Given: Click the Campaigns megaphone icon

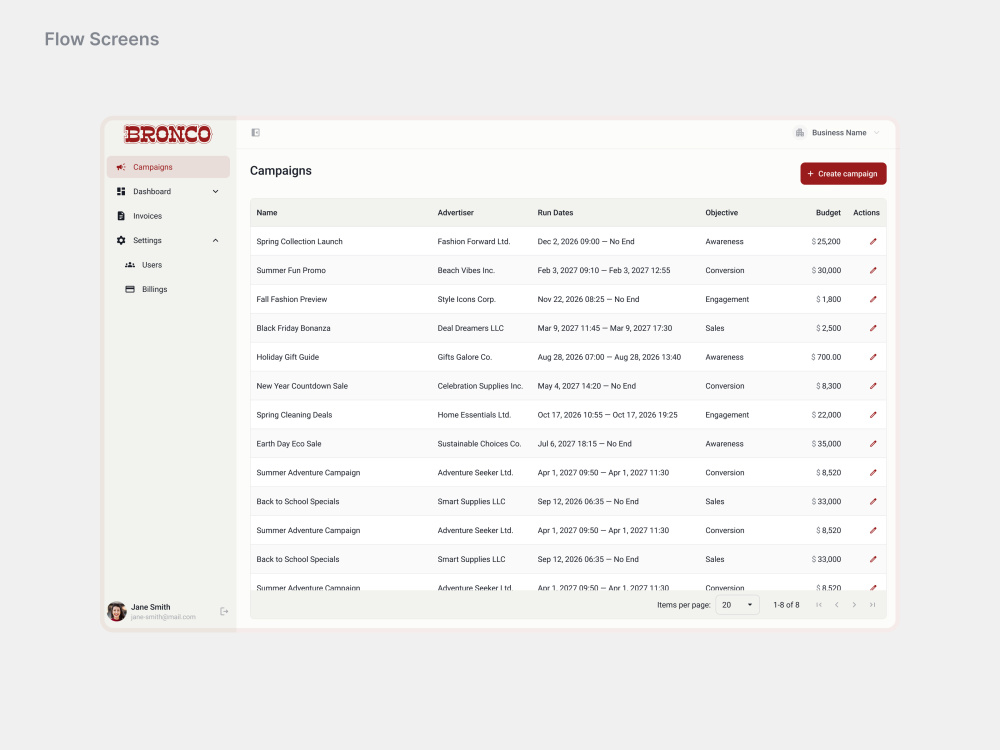Looking at the screenshot, I should click(x=121, y=167).
